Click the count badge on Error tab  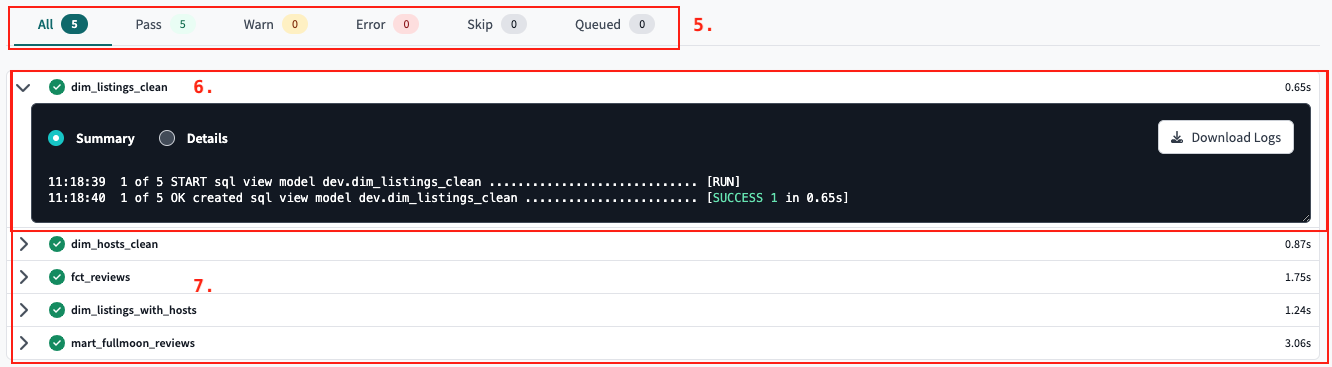tap(406, 24)
